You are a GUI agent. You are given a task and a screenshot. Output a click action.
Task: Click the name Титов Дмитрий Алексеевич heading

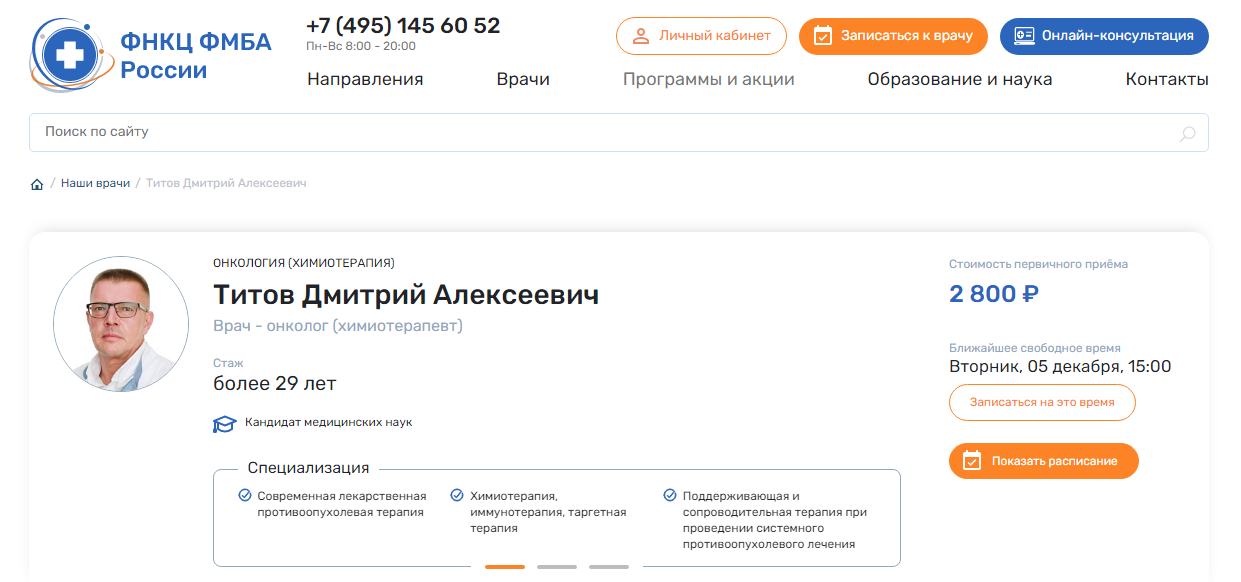406,295
